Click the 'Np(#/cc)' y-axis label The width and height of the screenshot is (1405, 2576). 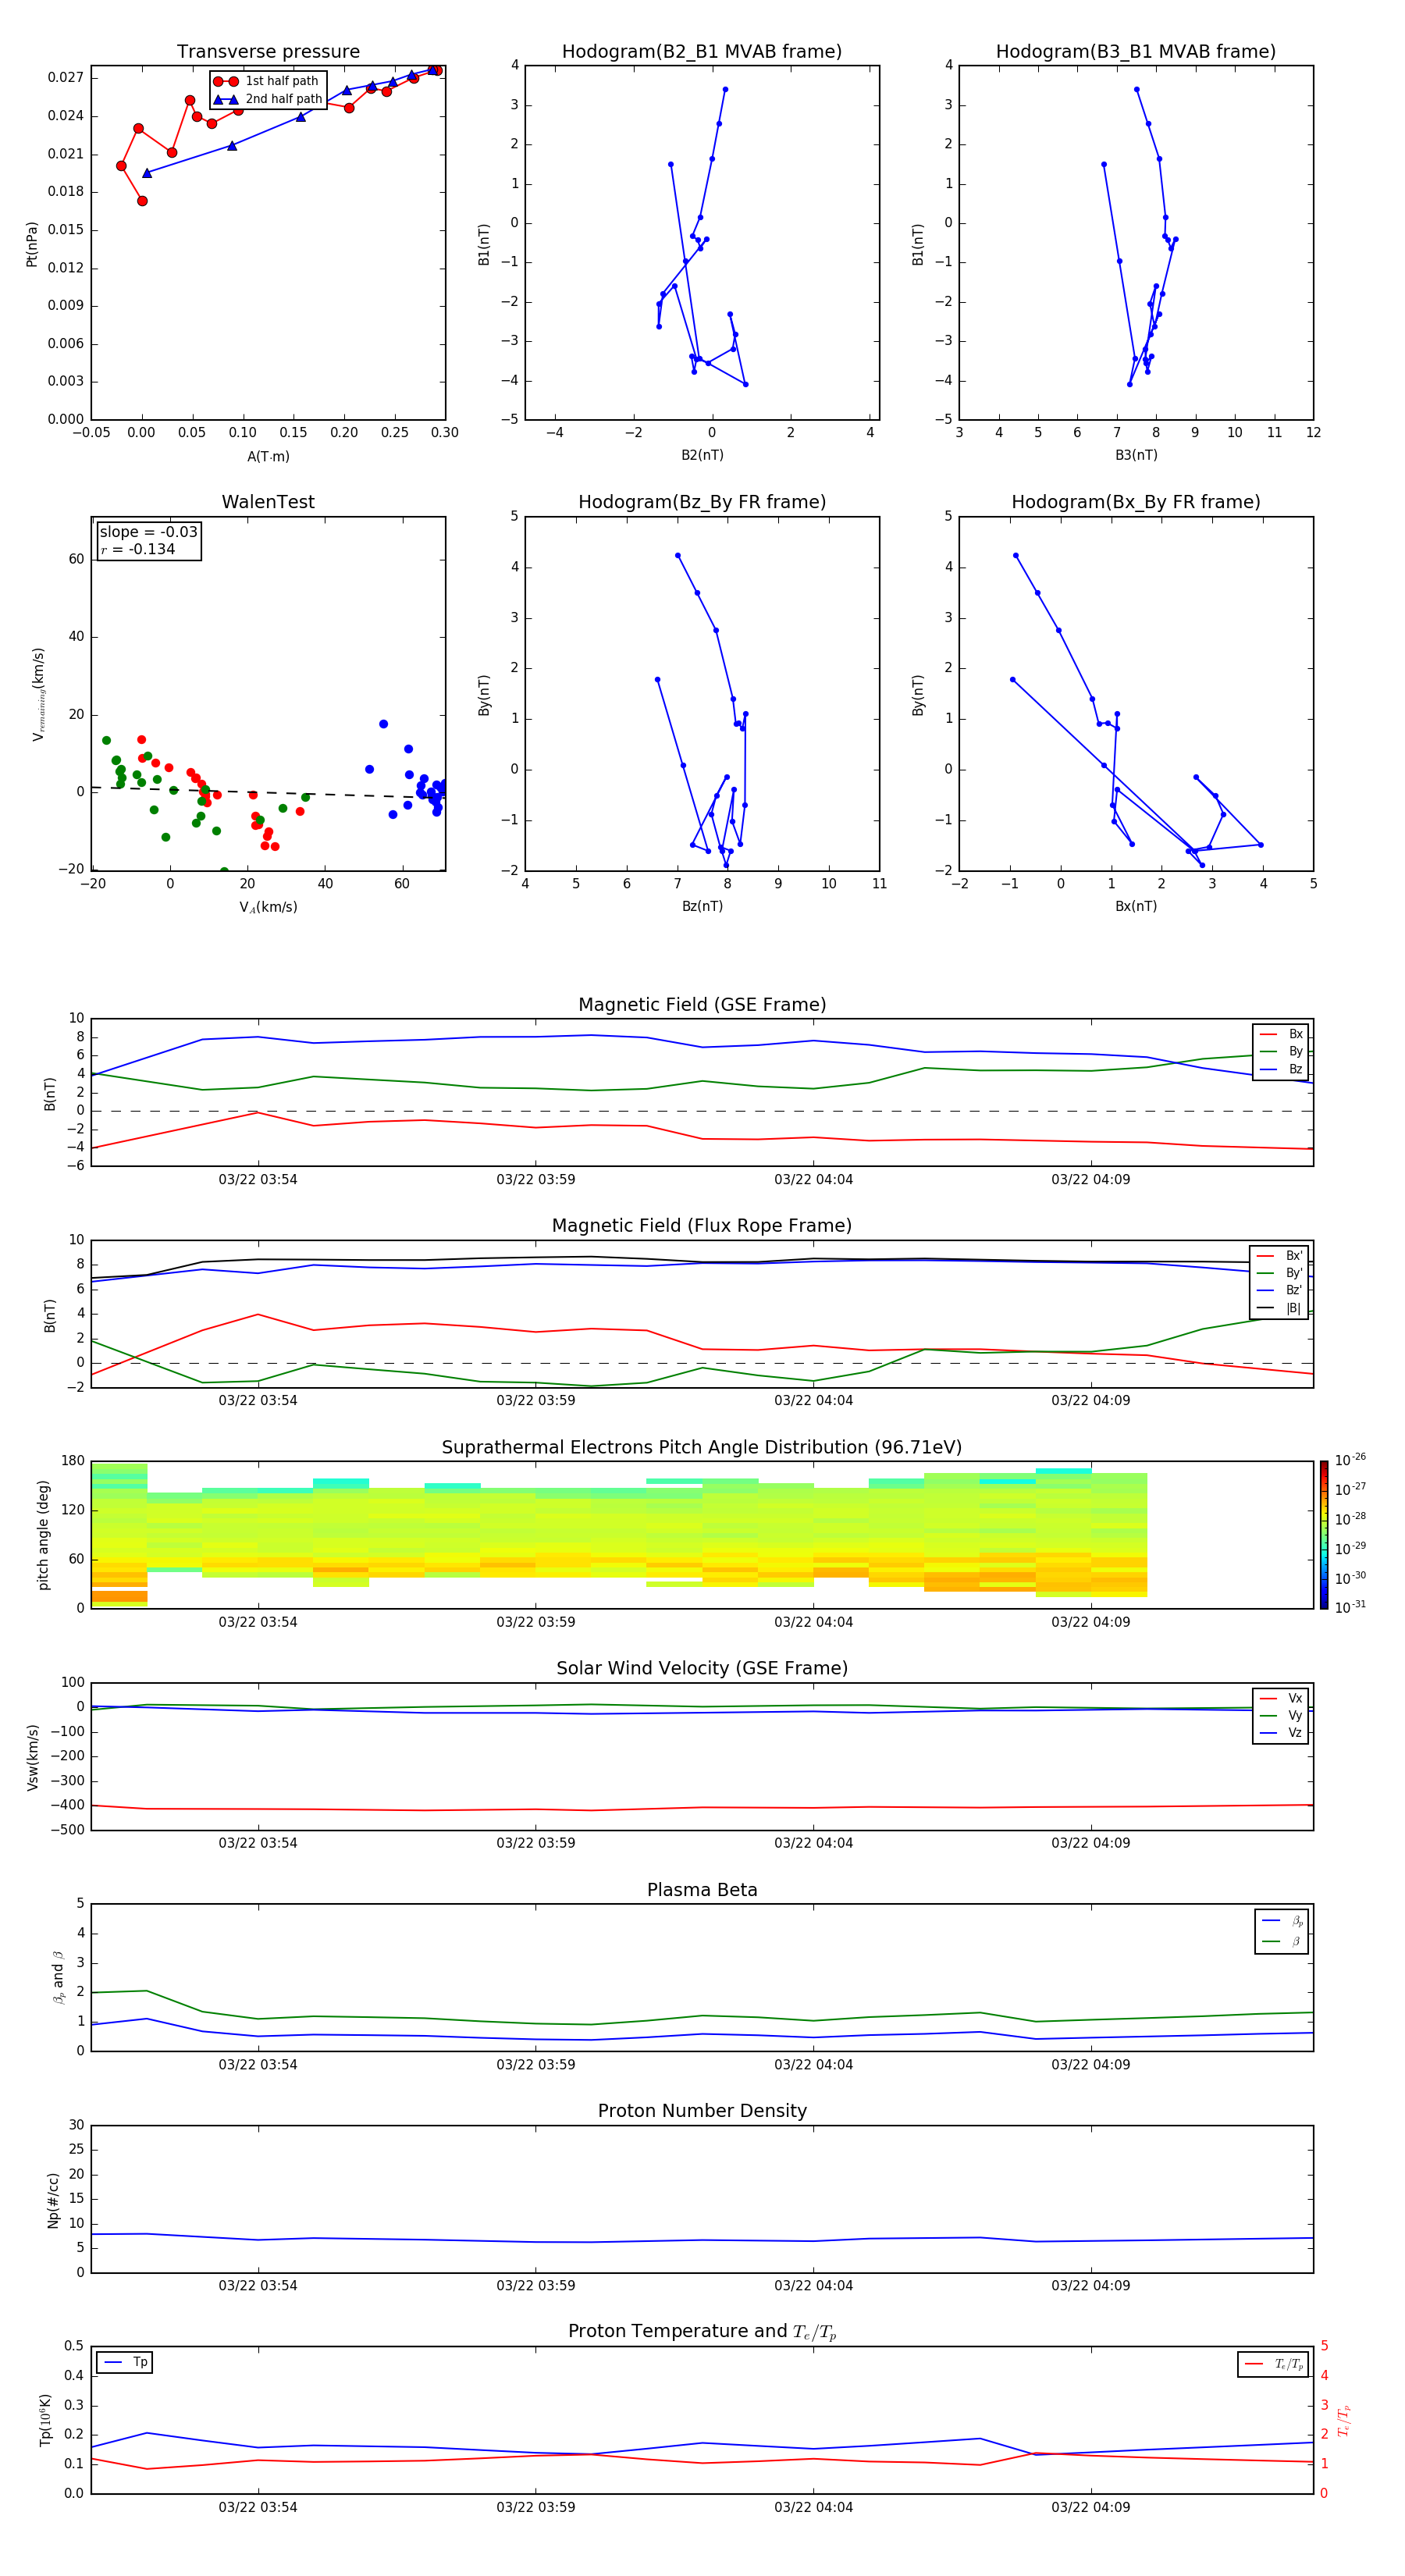click(x=53, y=2200)
